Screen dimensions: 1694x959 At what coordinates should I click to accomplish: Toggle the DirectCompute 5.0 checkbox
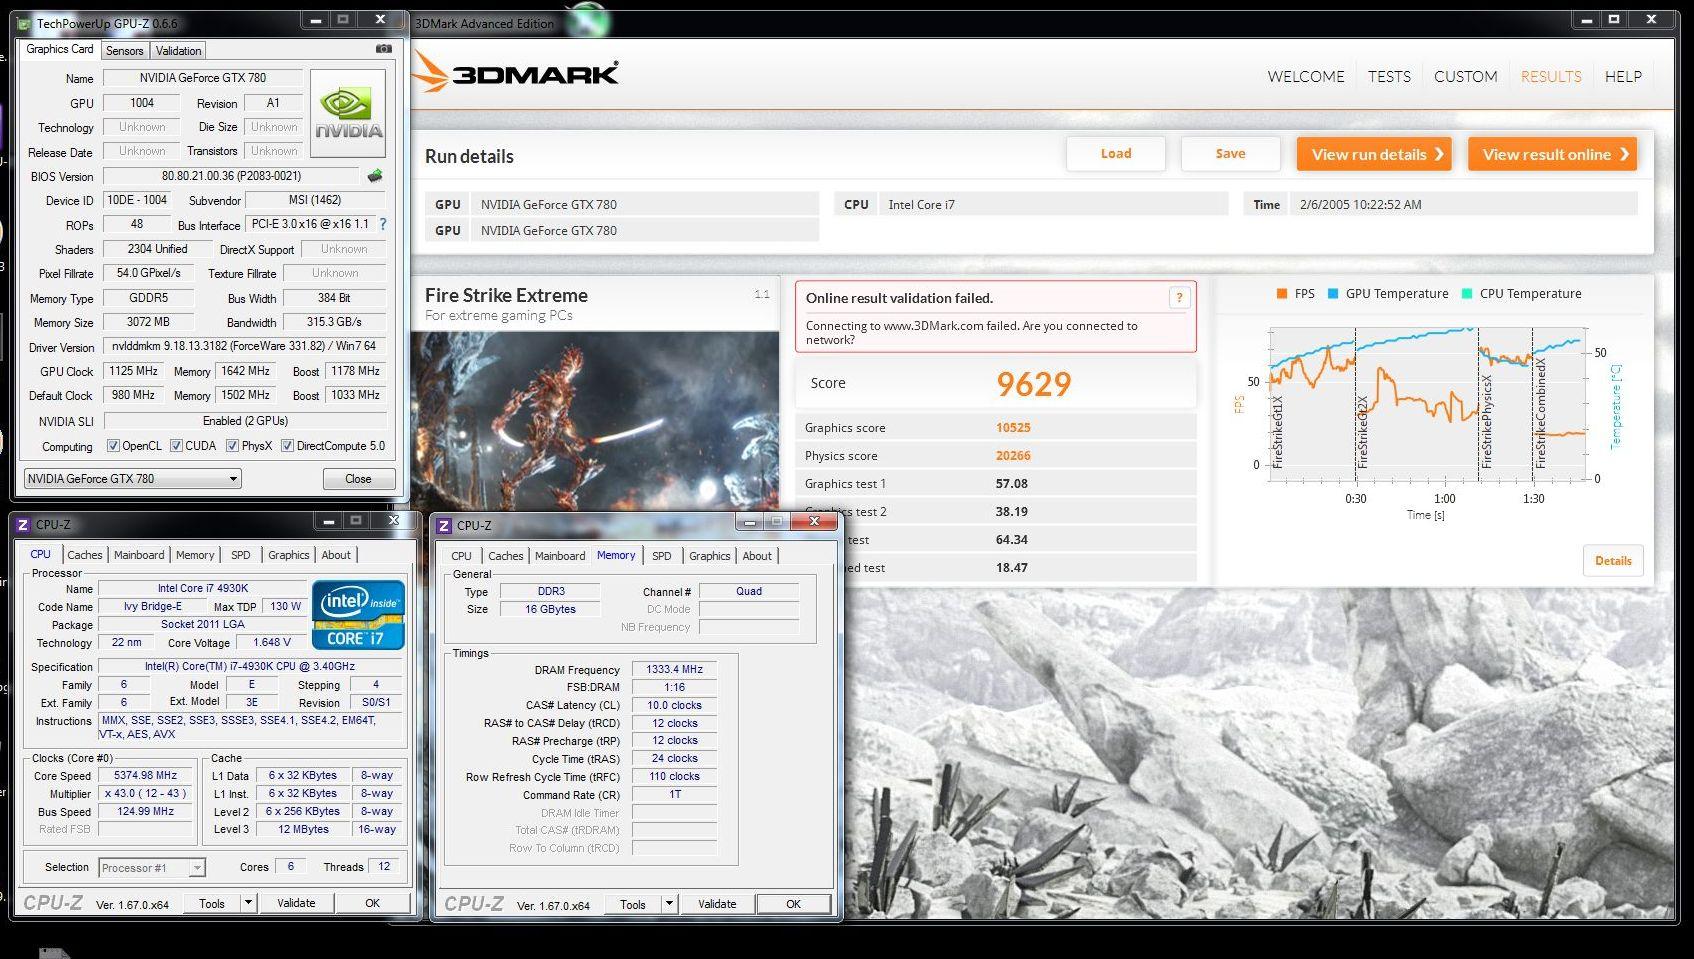click(x=287, y=446)
